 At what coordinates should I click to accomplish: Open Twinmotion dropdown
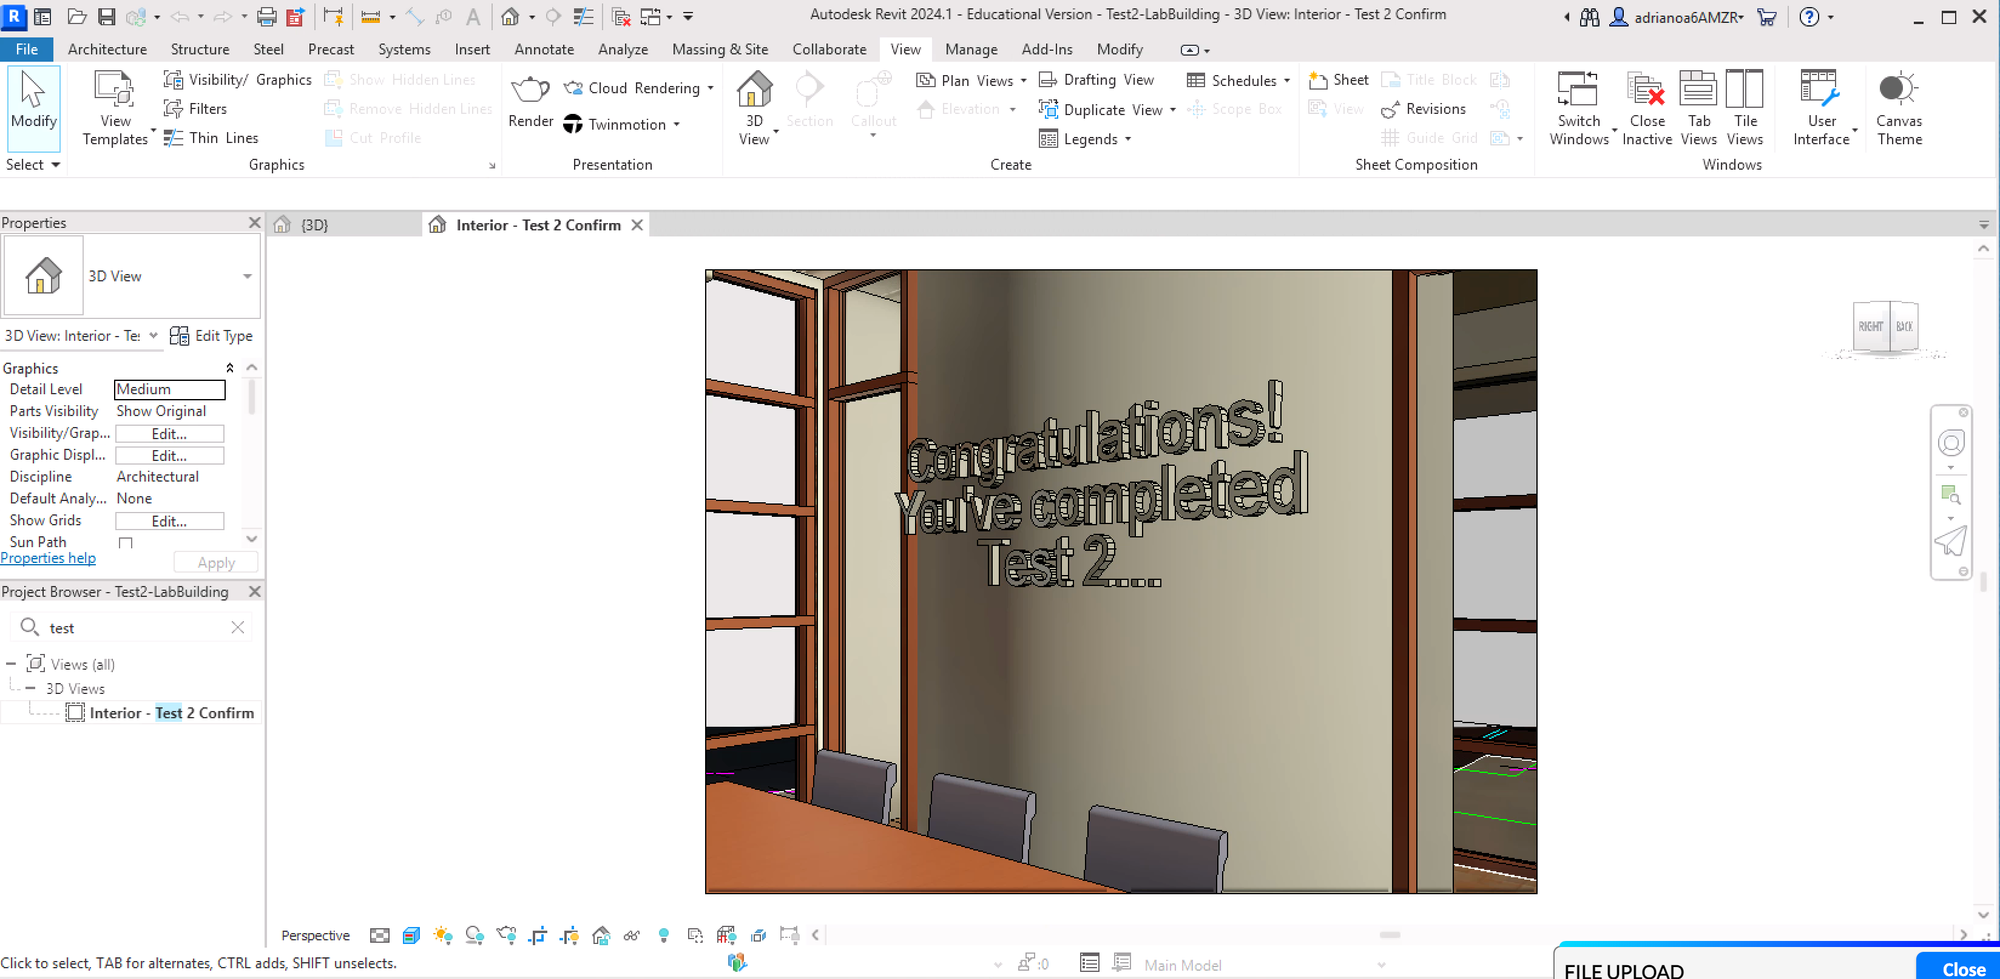point(677,124)
